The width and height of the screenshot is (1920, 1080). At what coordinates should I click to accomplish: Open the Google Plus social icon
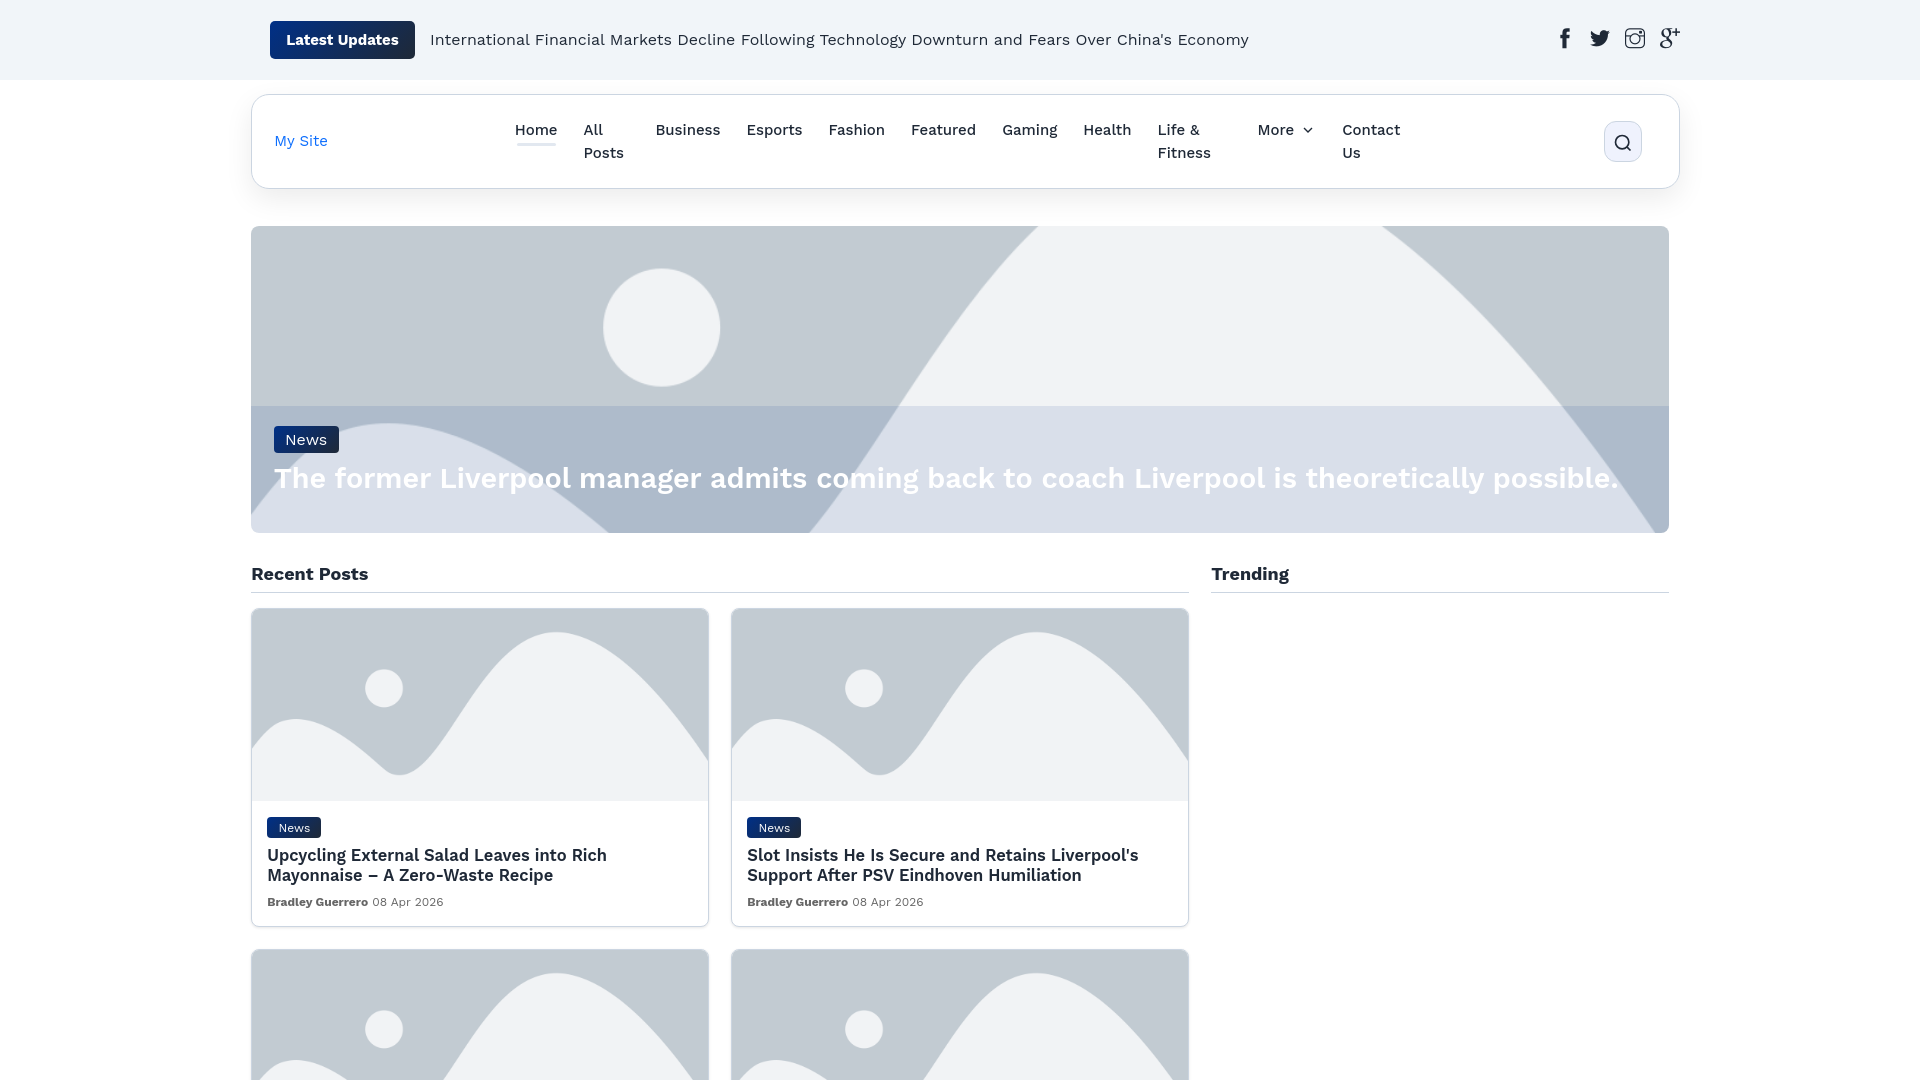tap(1669, 39)
